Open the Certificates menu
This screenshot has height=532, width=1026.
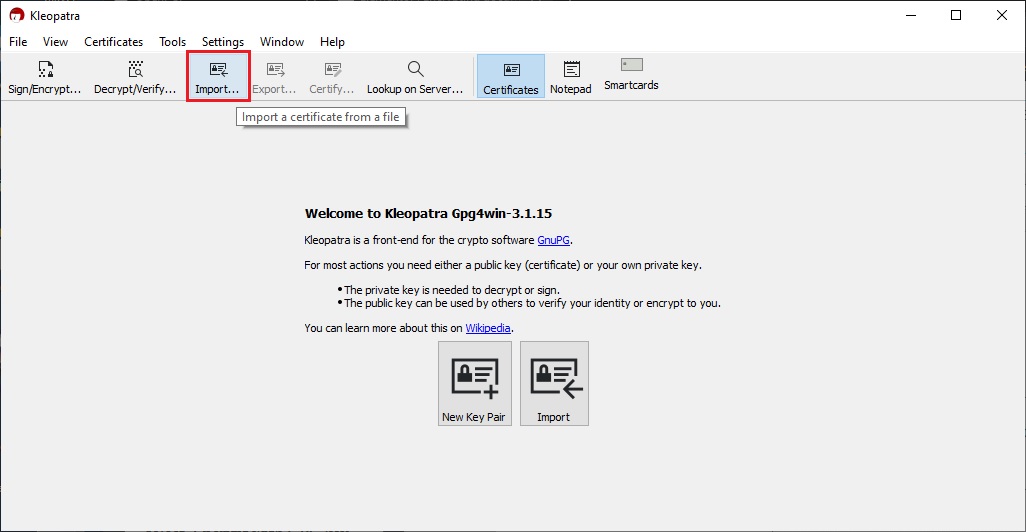click(113, 42)
